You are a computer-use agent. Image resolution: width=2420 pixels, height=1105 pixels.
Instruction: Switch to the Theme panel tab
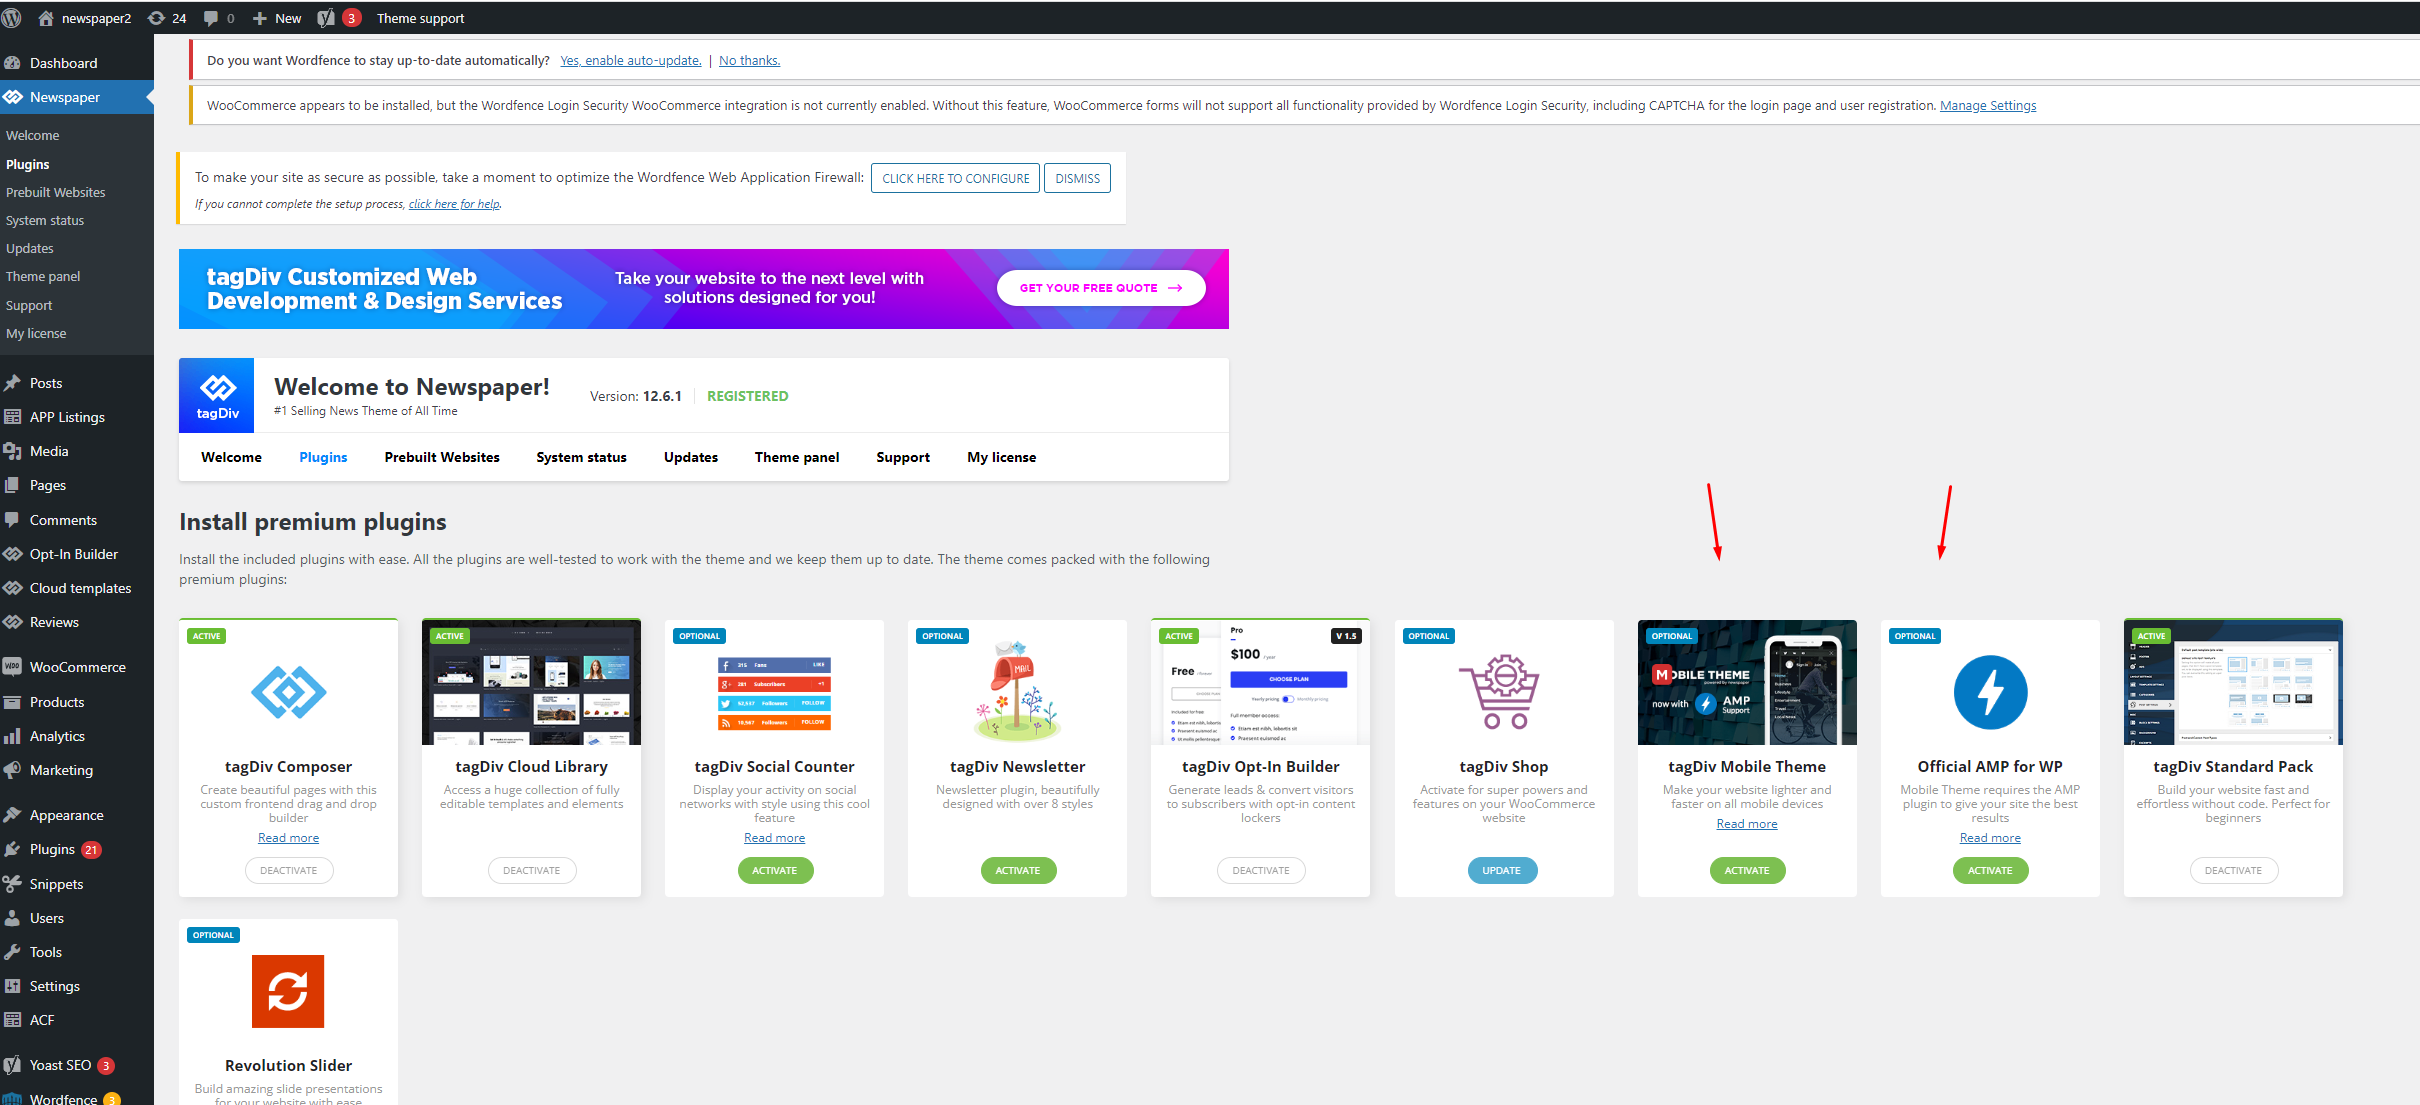coord(797,457)
